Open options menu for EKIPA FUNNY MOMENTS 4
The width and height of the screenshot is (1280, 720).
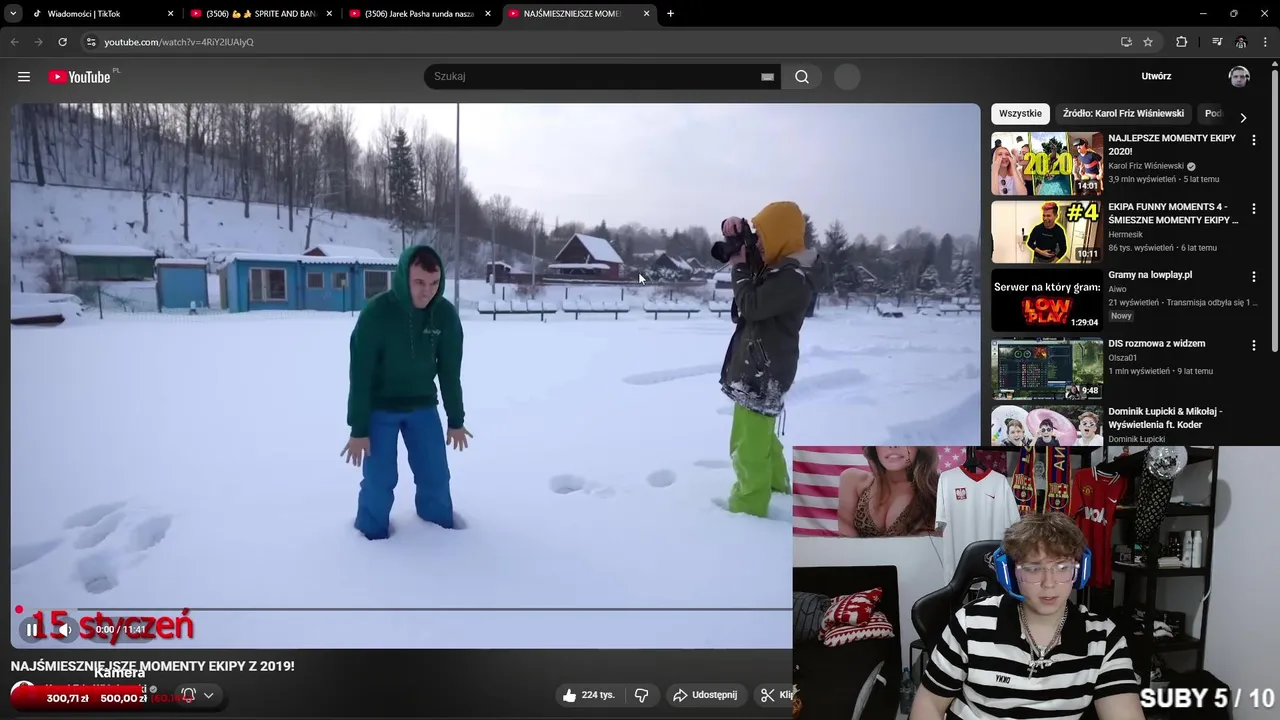pos(1253,209)
